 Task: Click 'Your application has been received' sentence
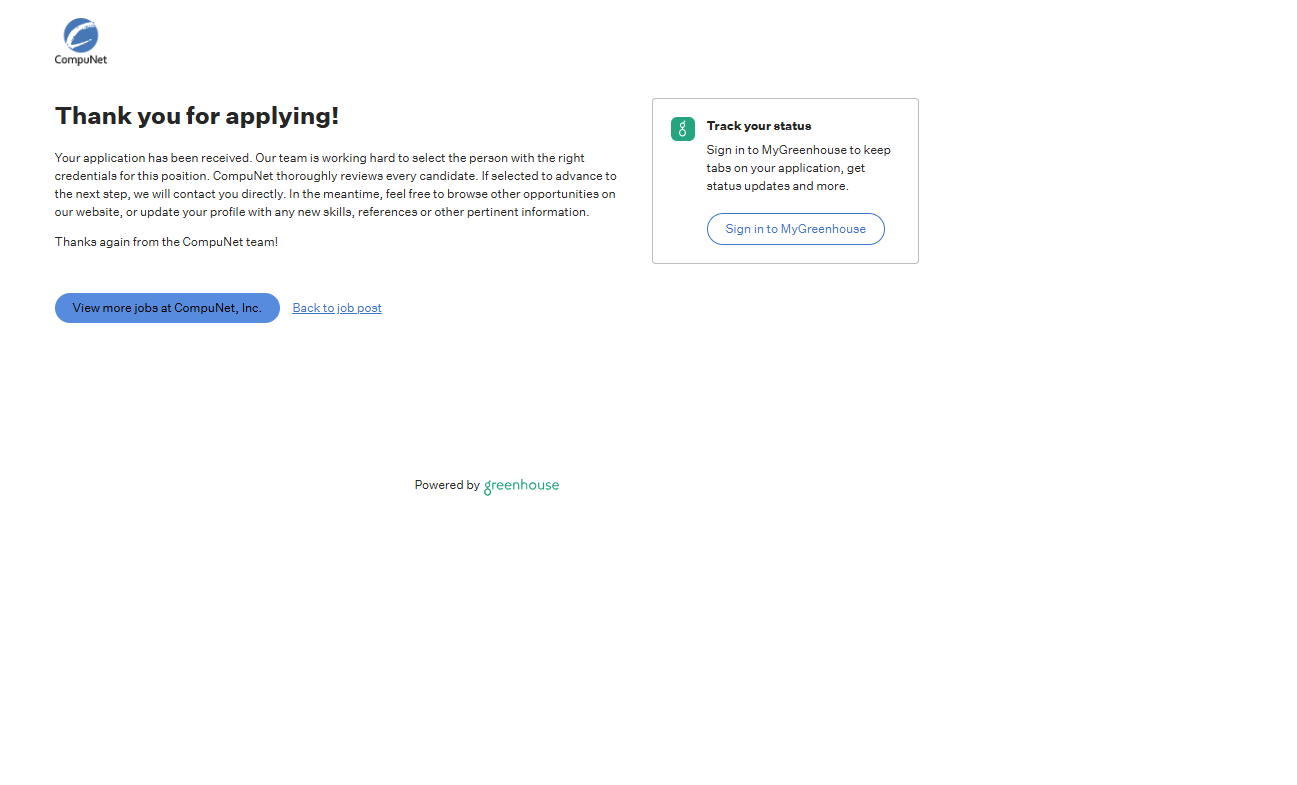coord(152,158)
